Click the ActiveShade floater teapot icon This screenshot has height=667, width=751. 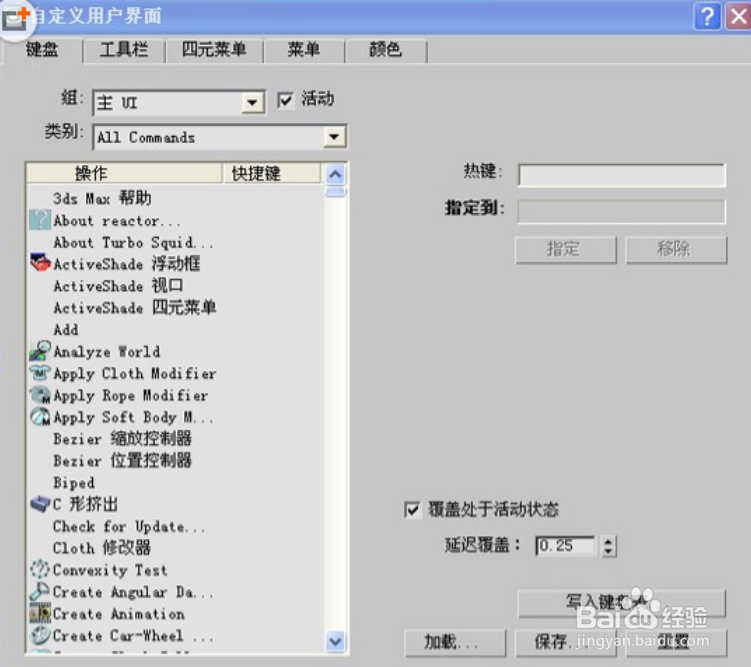[x=40, y=263]
